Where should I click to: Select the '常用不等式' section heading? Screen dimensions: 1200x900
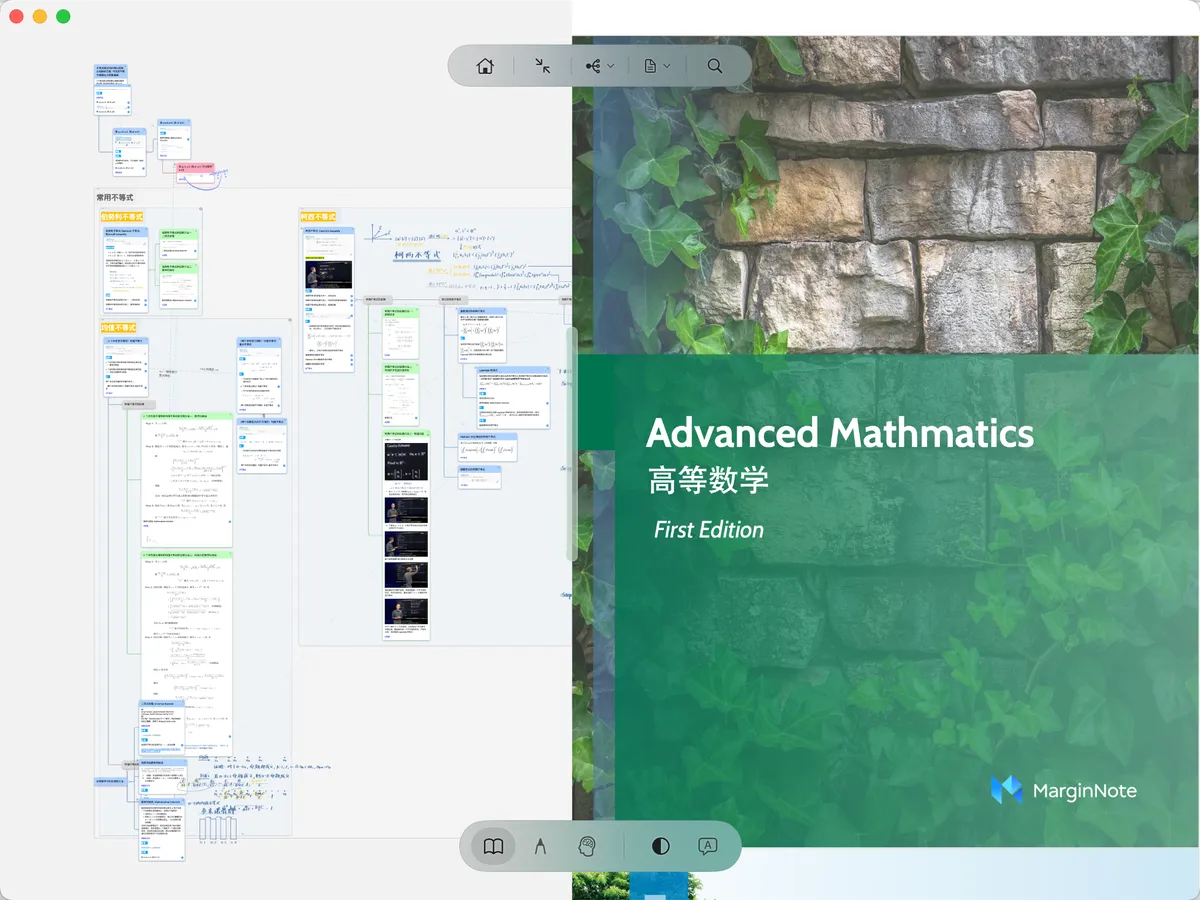115,198
